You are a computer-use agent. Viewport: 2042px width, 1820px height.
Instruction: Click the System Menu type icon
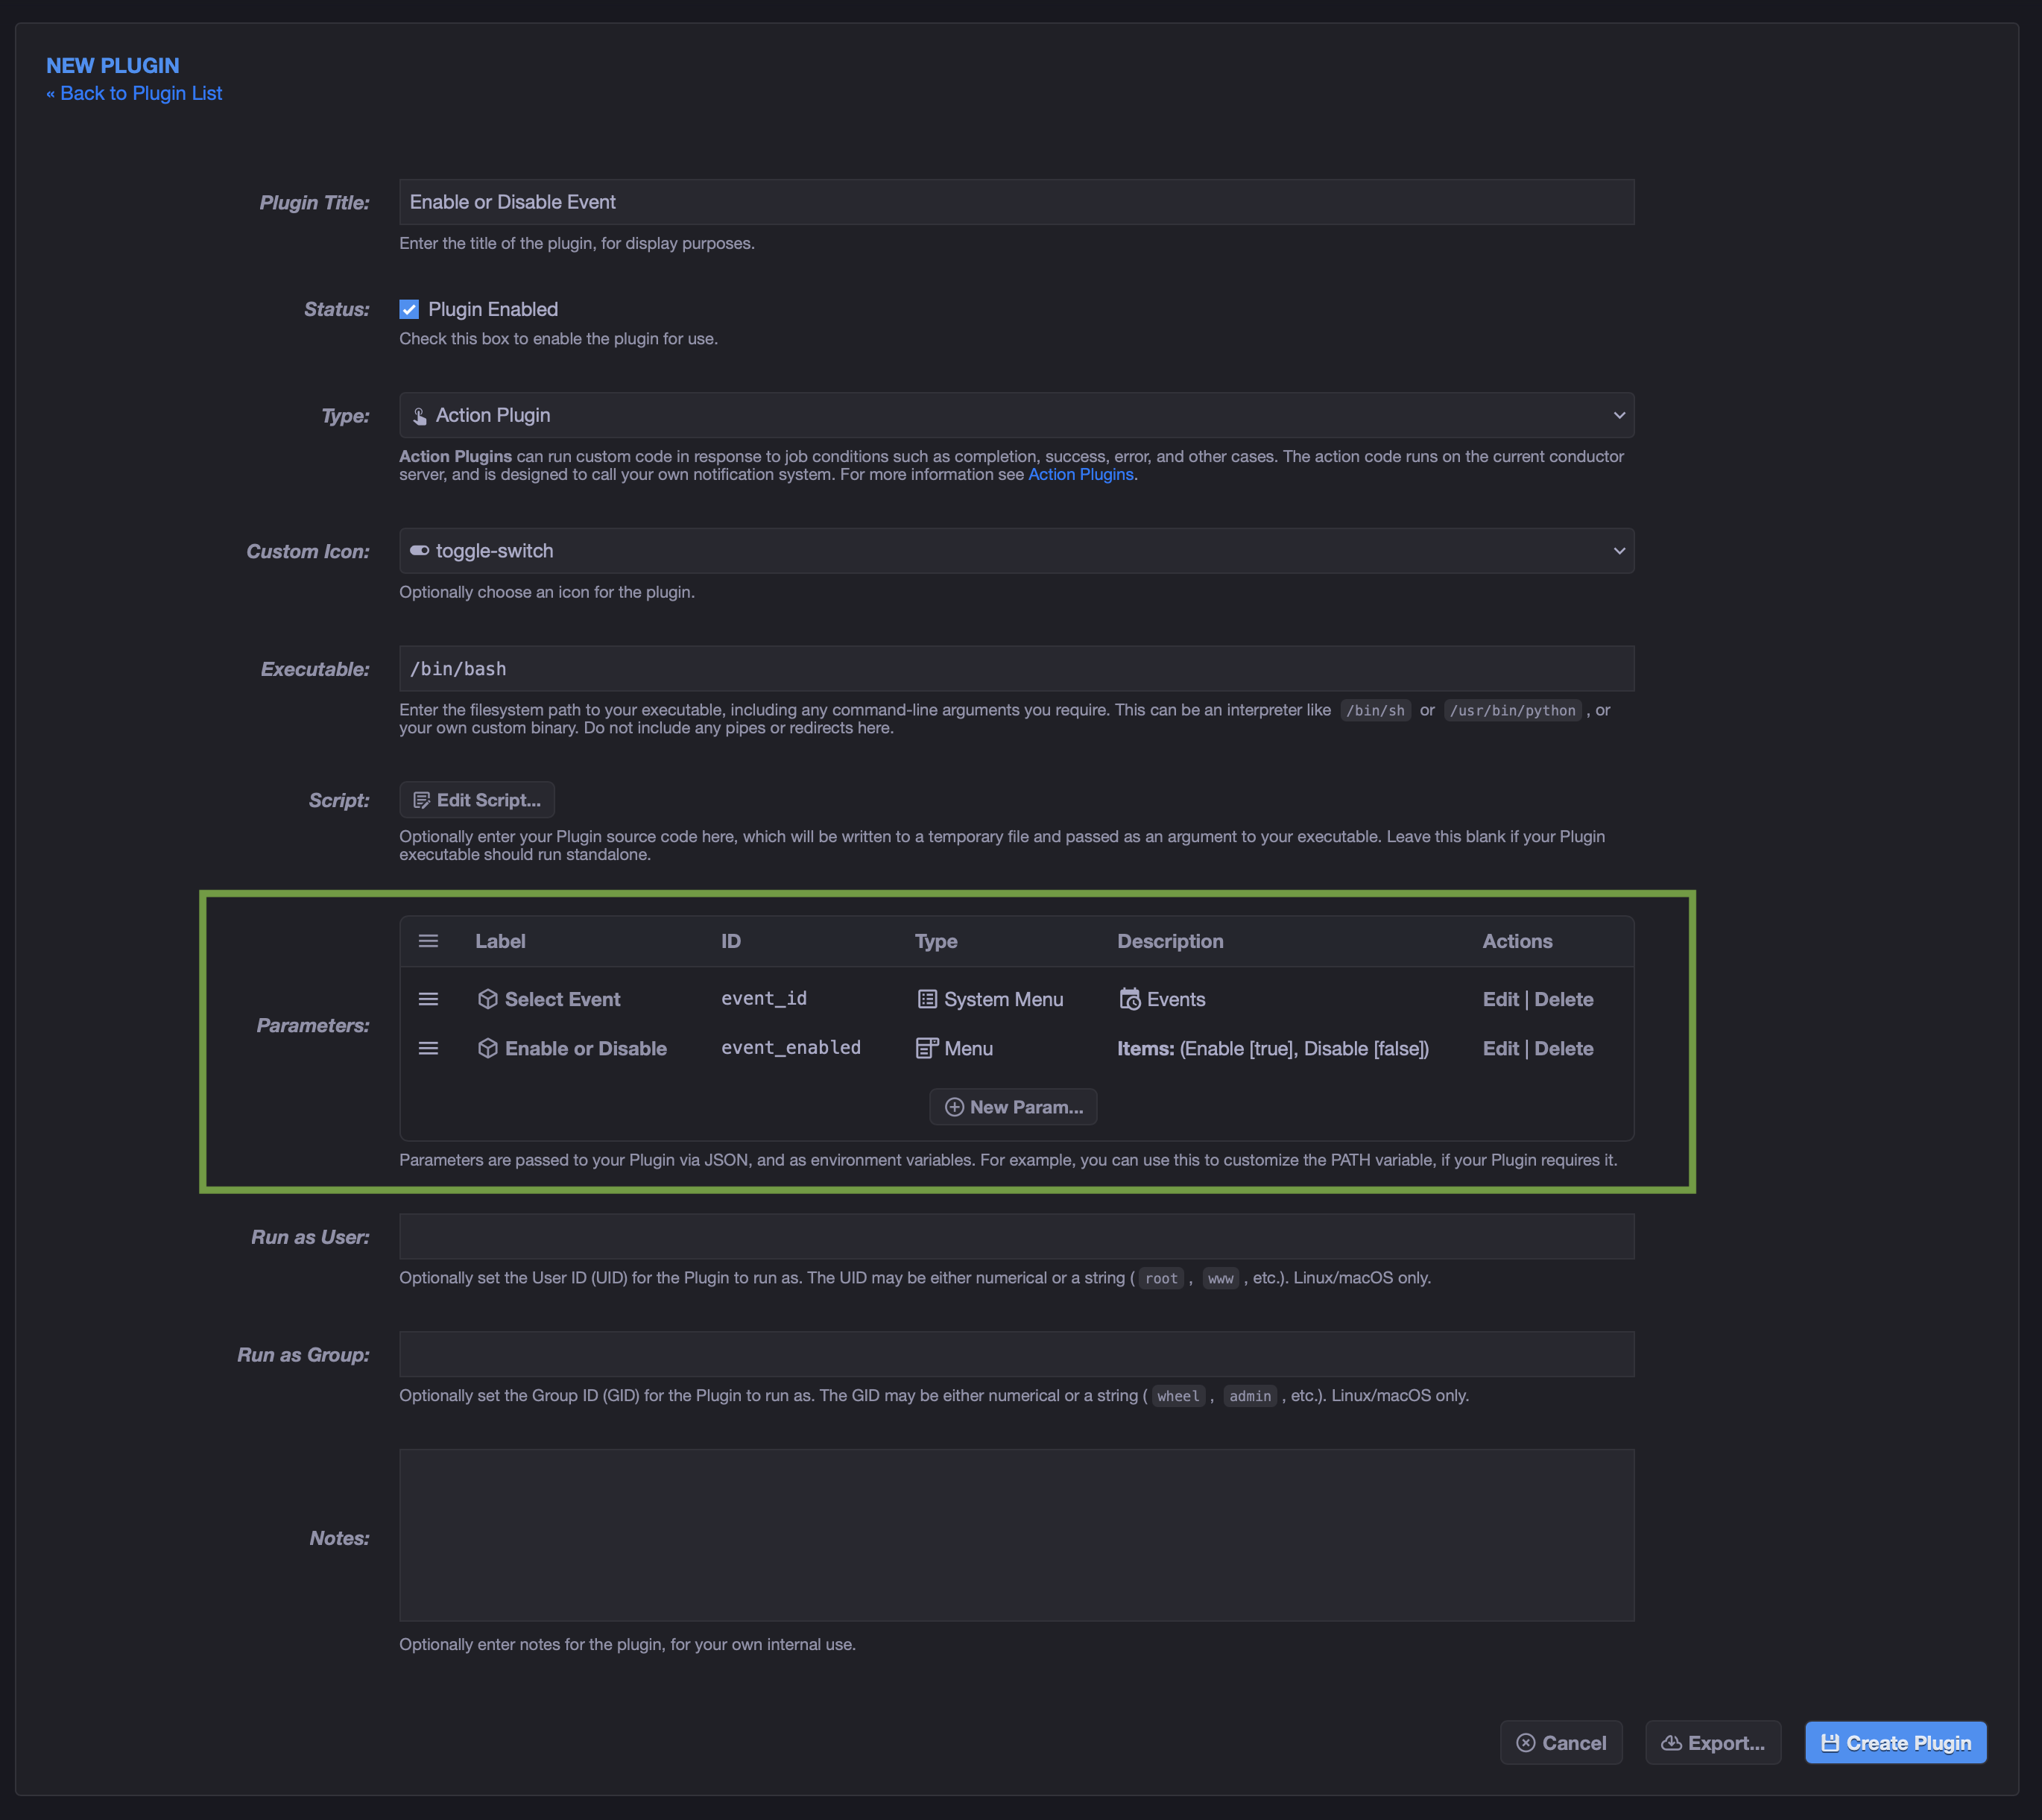coord(927,999)
